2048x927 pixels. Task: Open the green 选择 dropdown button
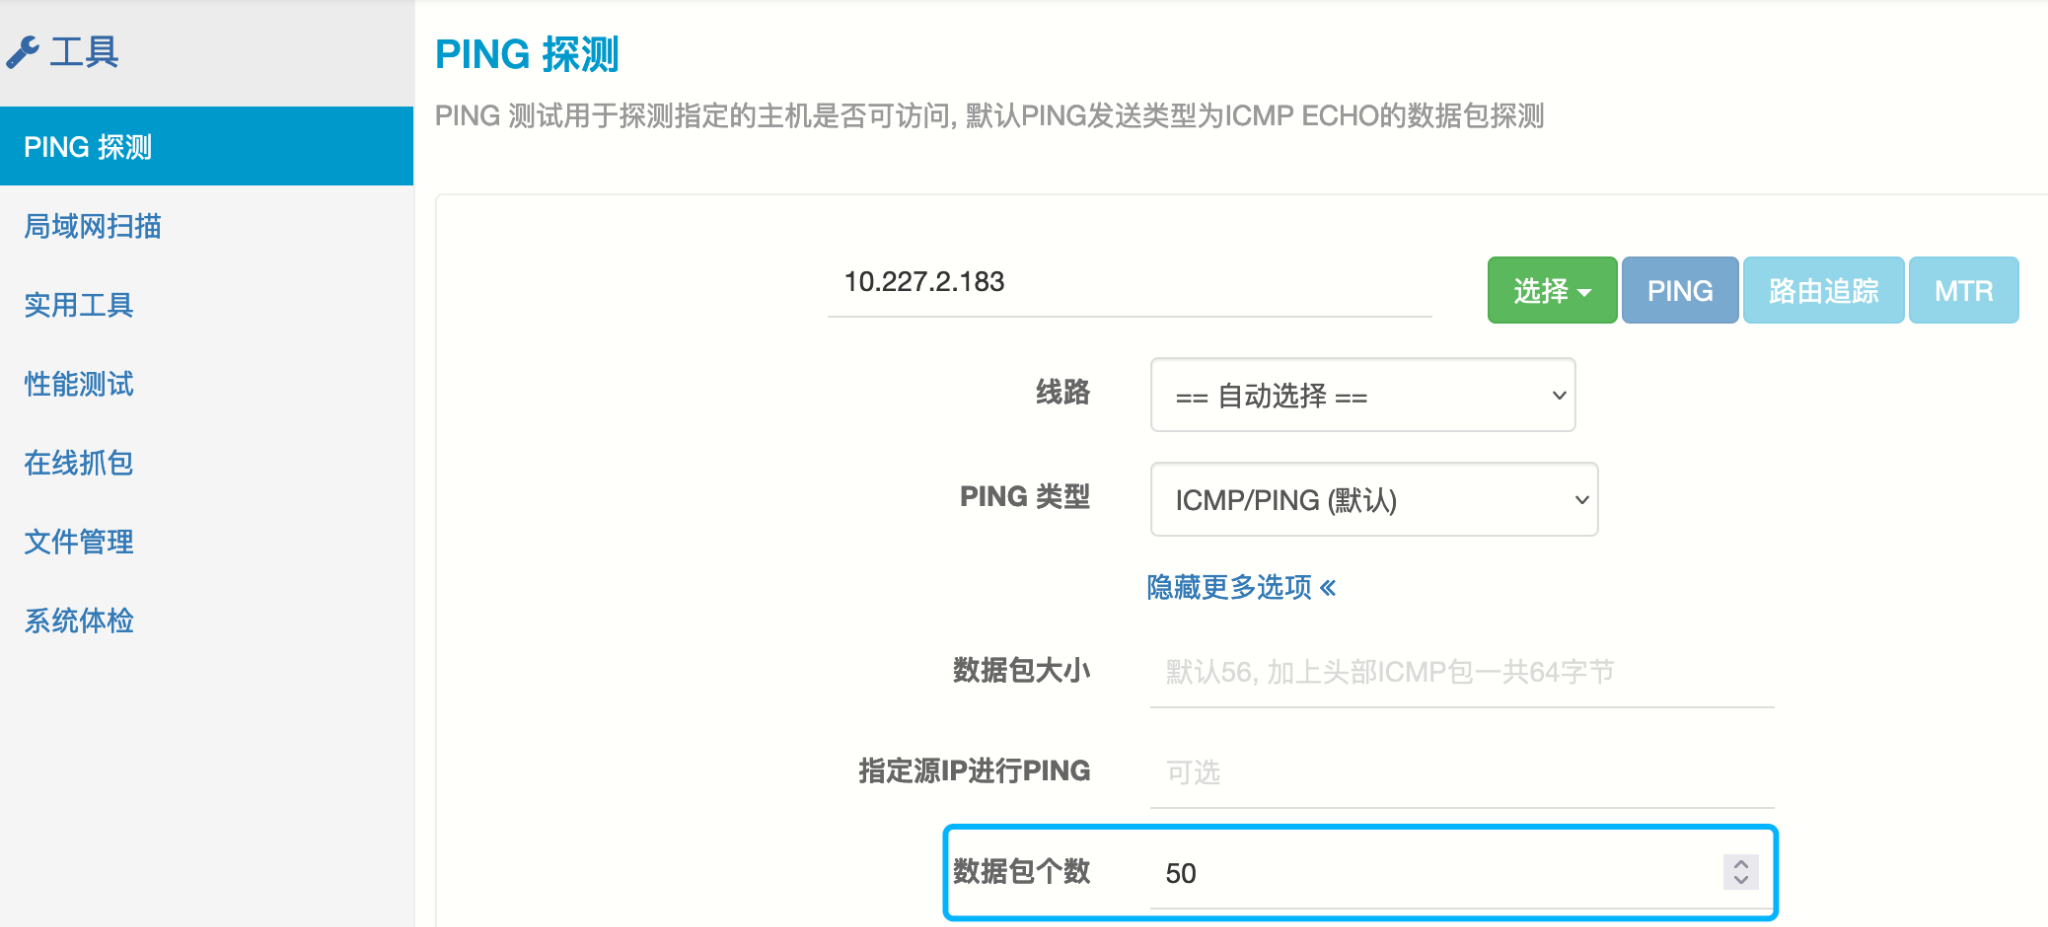point(1551,291)
